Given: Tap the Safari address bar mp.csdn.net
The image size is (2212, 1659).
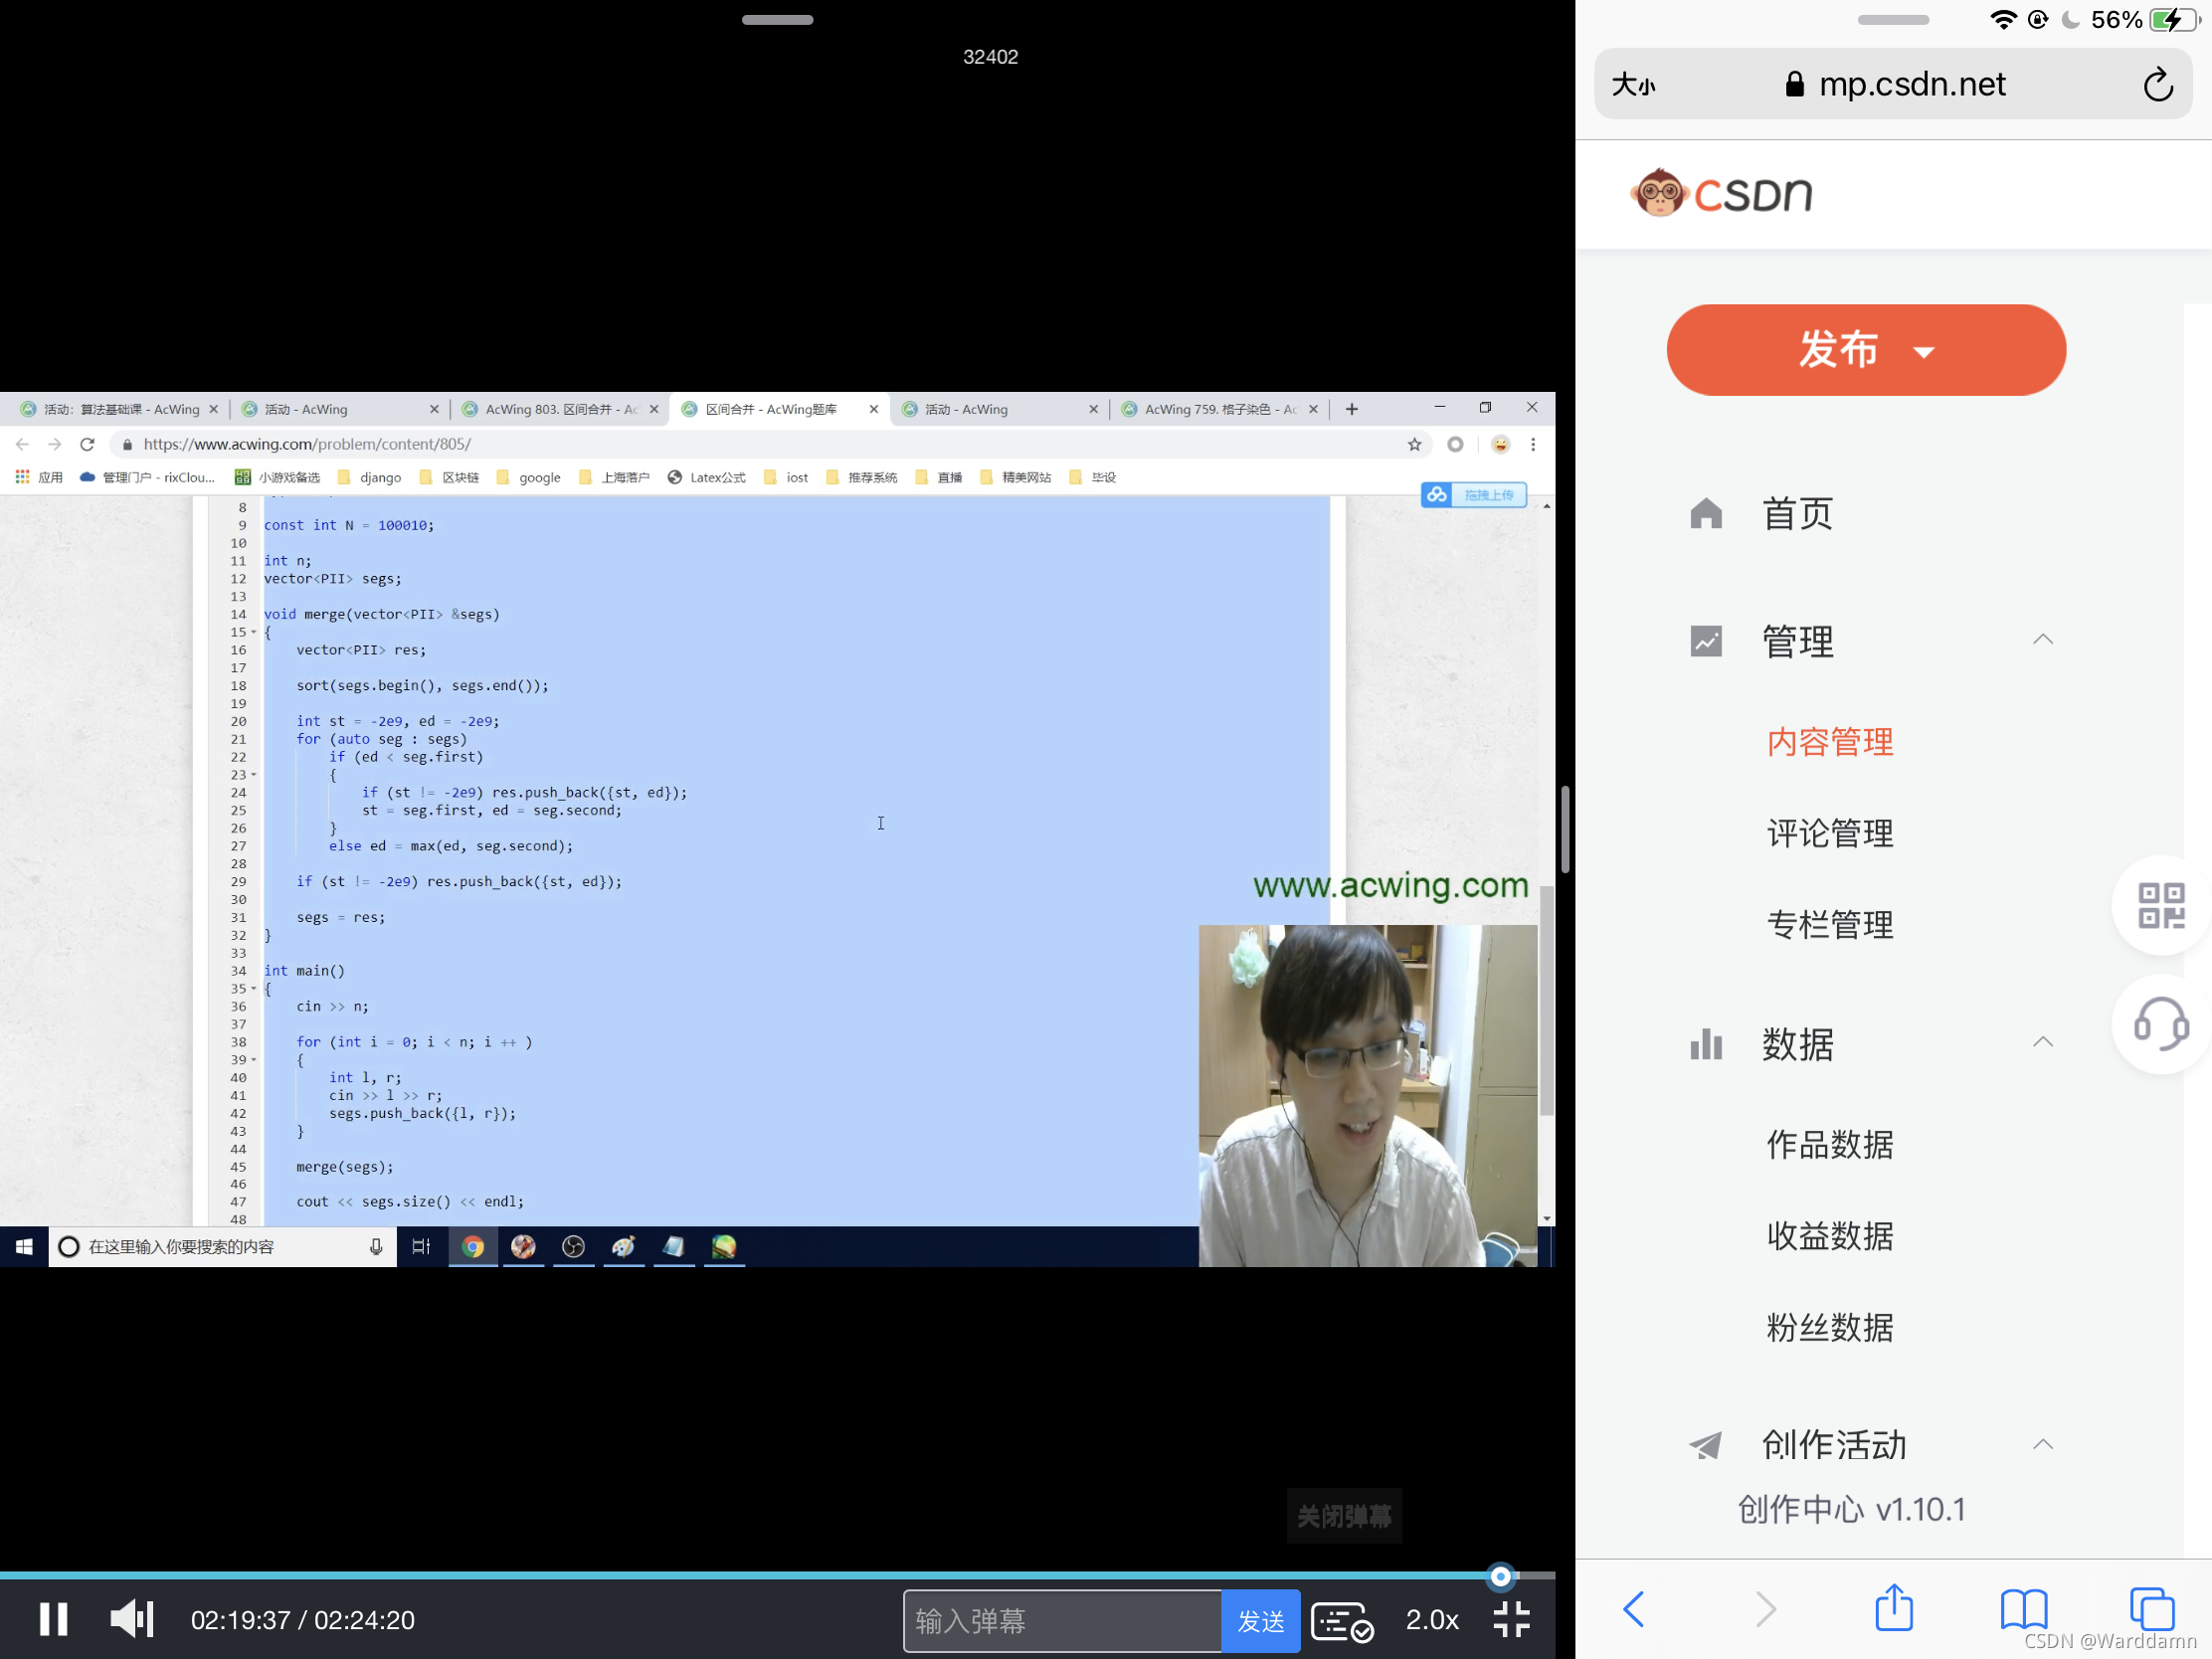Looking at the screenshot, I should pos(1895,84).
